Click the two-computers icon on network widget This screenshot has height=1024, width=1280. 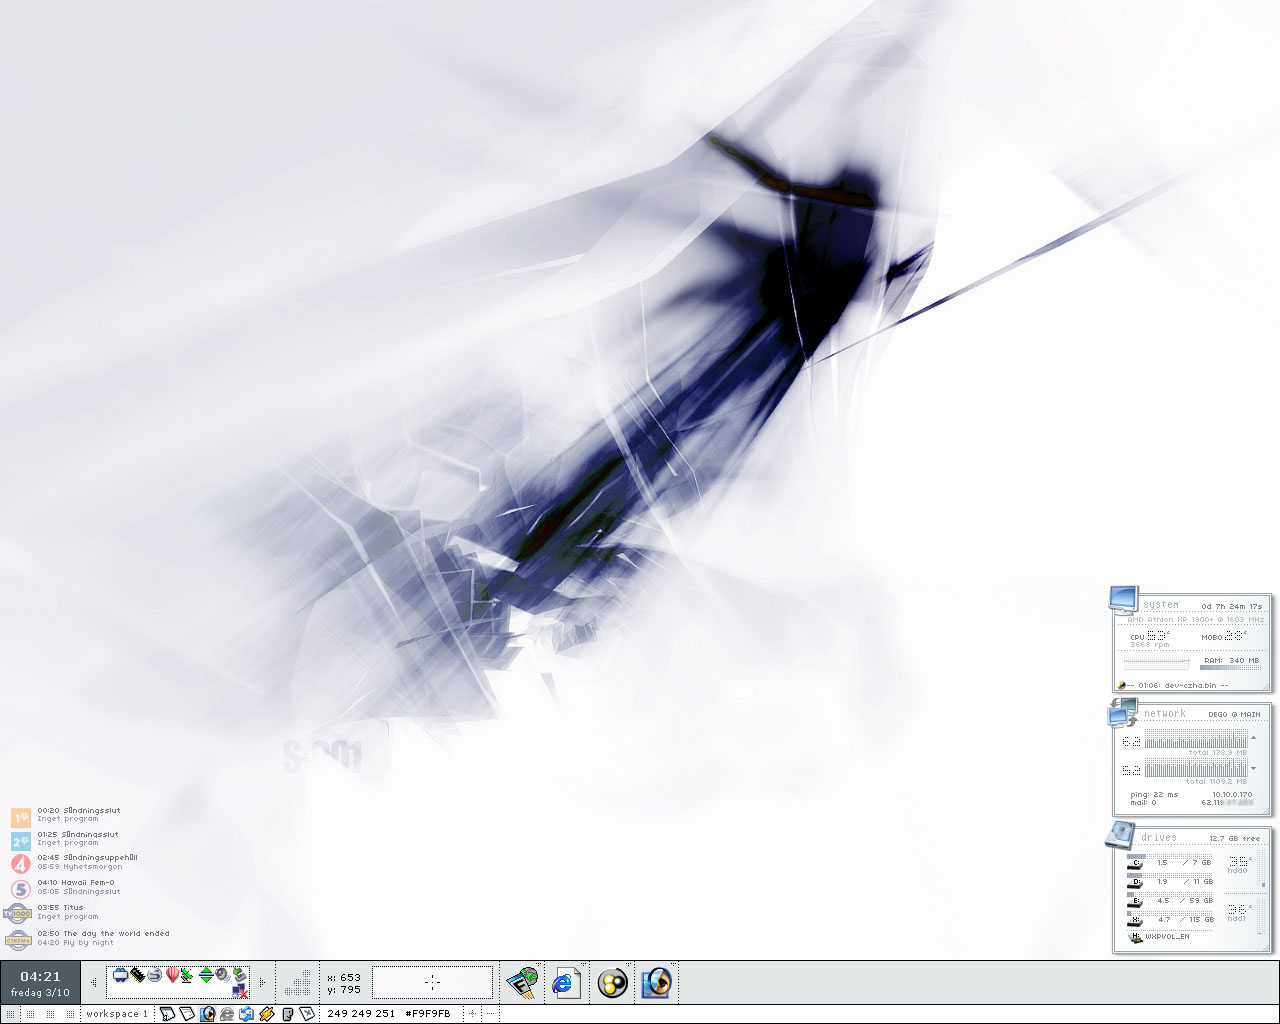pos(1123,713)
